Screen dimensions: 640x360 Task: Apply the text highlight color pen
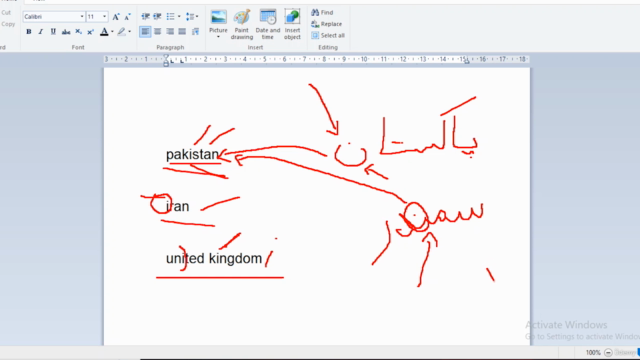tap(121, 32)
